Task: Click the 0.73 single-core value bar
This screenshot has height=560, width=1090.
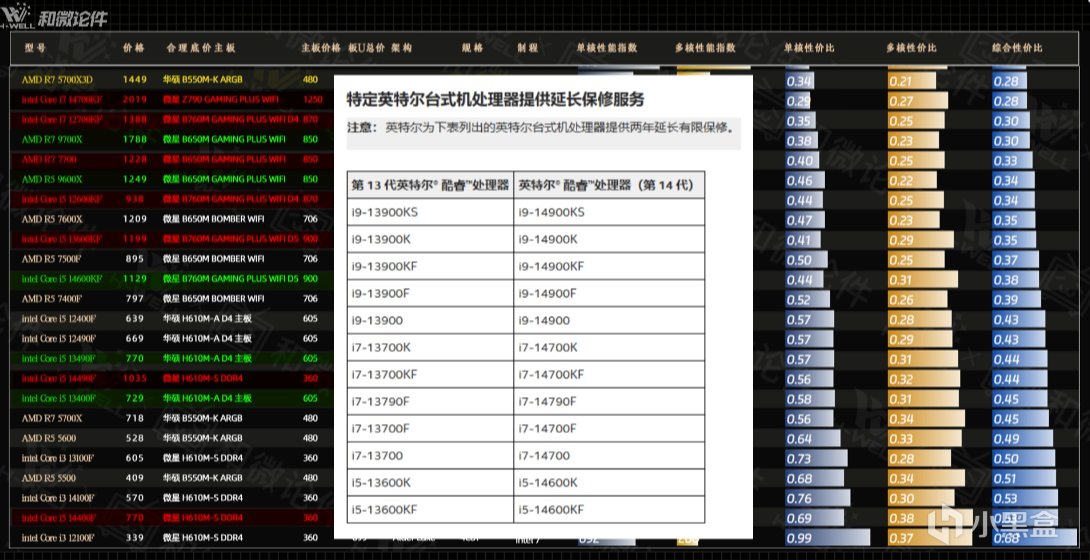Action: (x=816, y=459)
